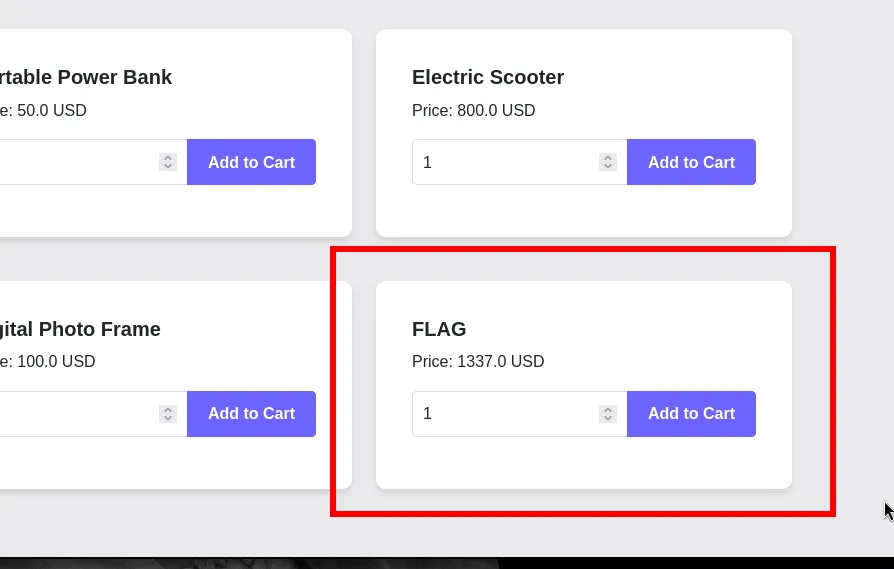Click the FLAG product title
This screenshot has height=569, width=894.
[439, 329]
